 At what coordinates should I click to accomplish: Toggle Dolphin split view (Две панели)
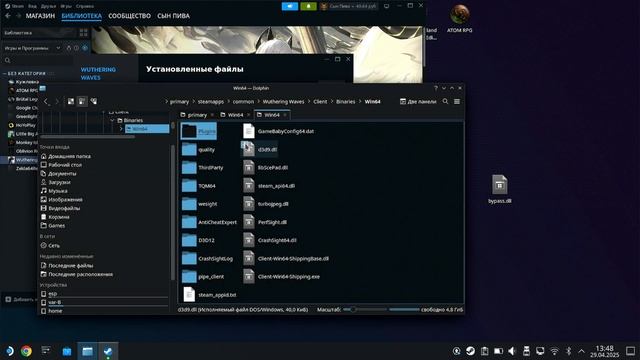click(x=418, y=101)
